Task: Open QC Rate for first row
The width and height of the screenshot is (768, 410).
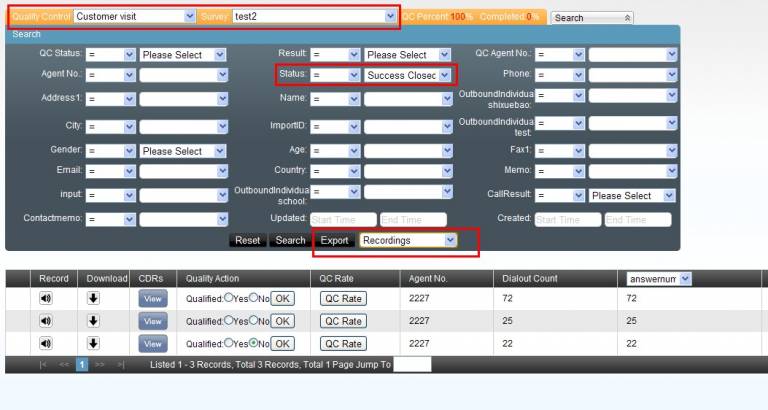Action: point(342,298)
